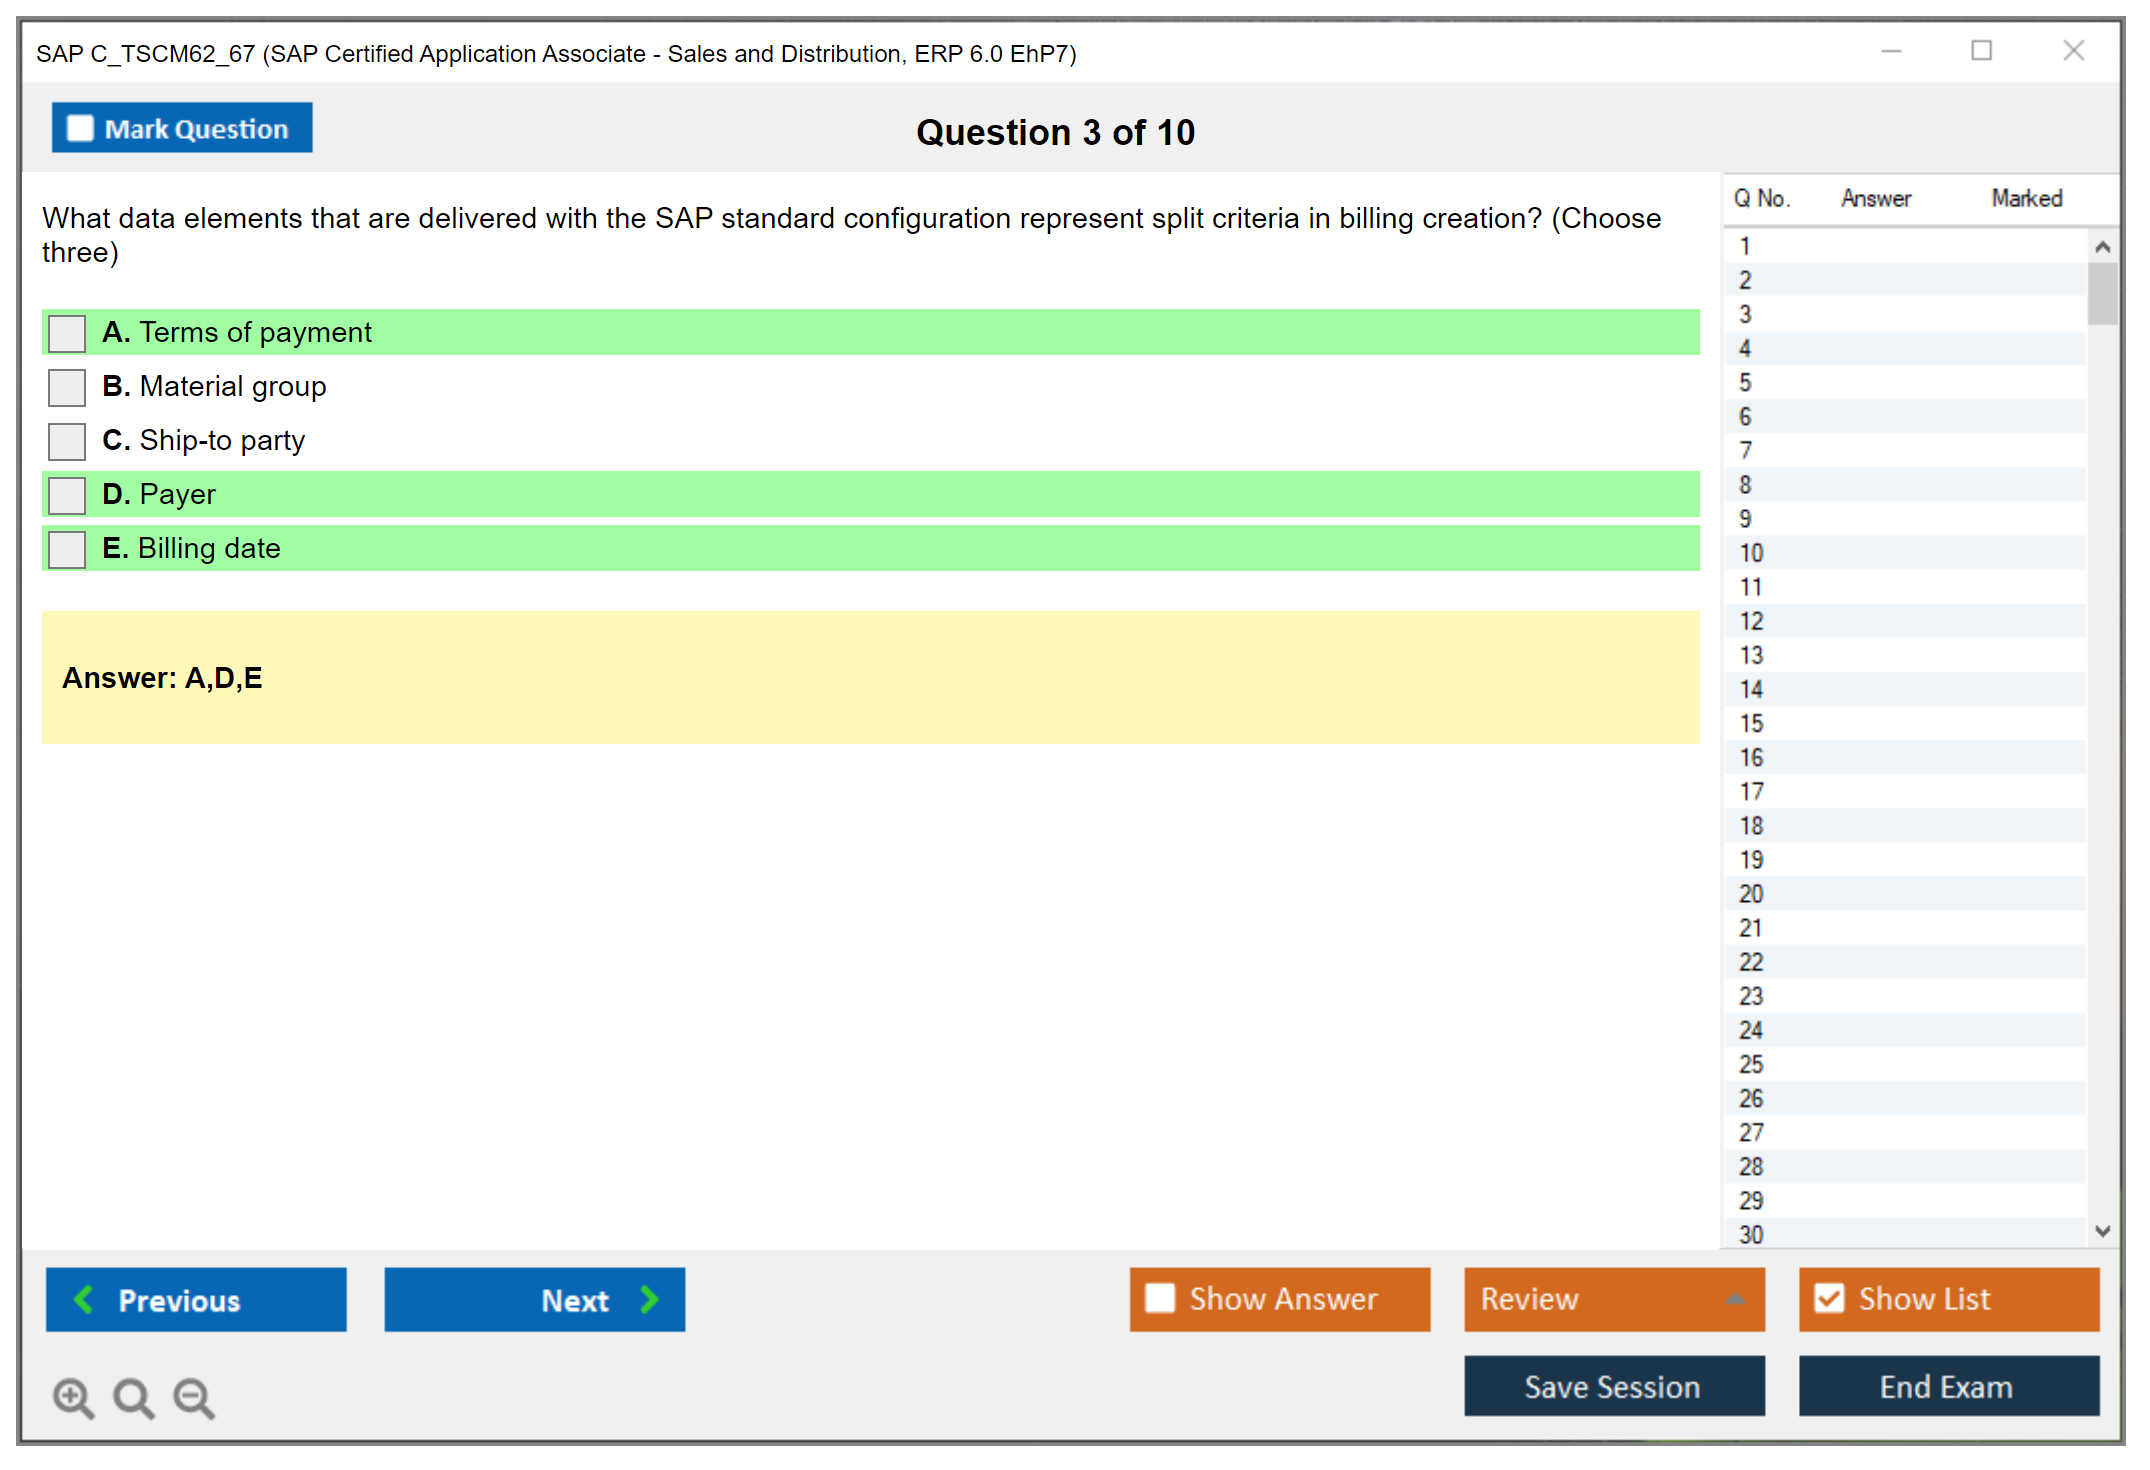The height and width of the screenshot is (1470, 2150).
Task: Click the green left arrow on Previous
Action: coord(84,1299)
